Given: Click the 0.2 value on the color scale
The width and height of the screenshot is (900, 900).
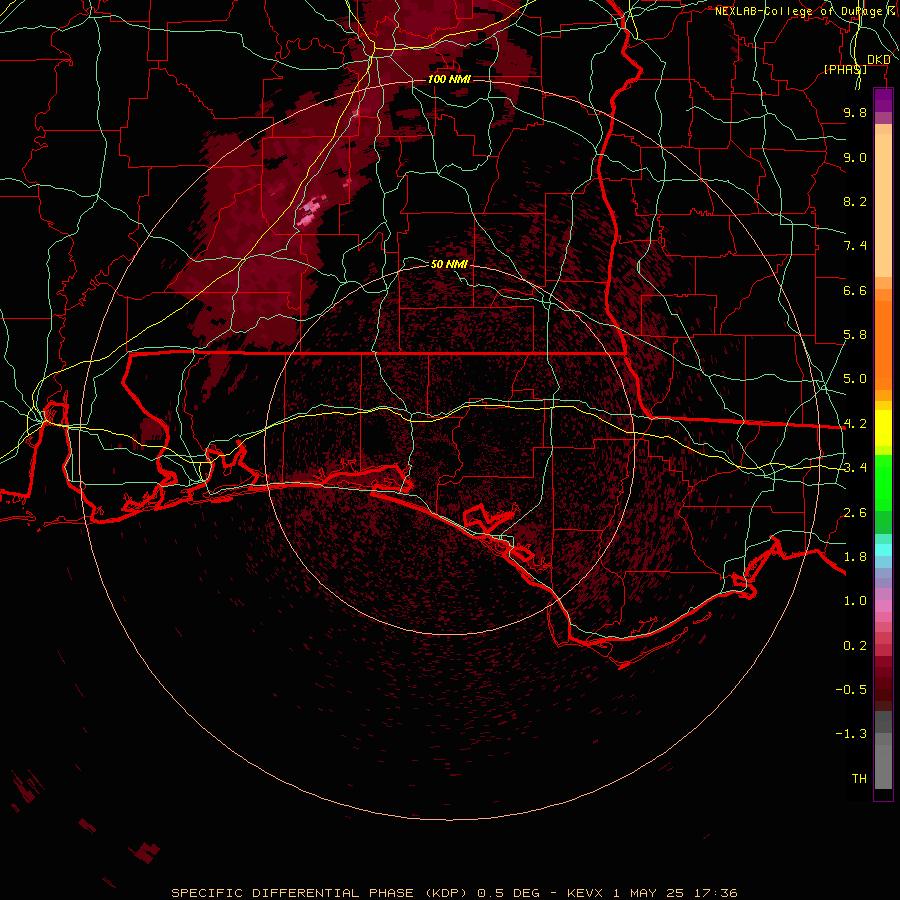Looking at the screenshot, I should 855,646.
